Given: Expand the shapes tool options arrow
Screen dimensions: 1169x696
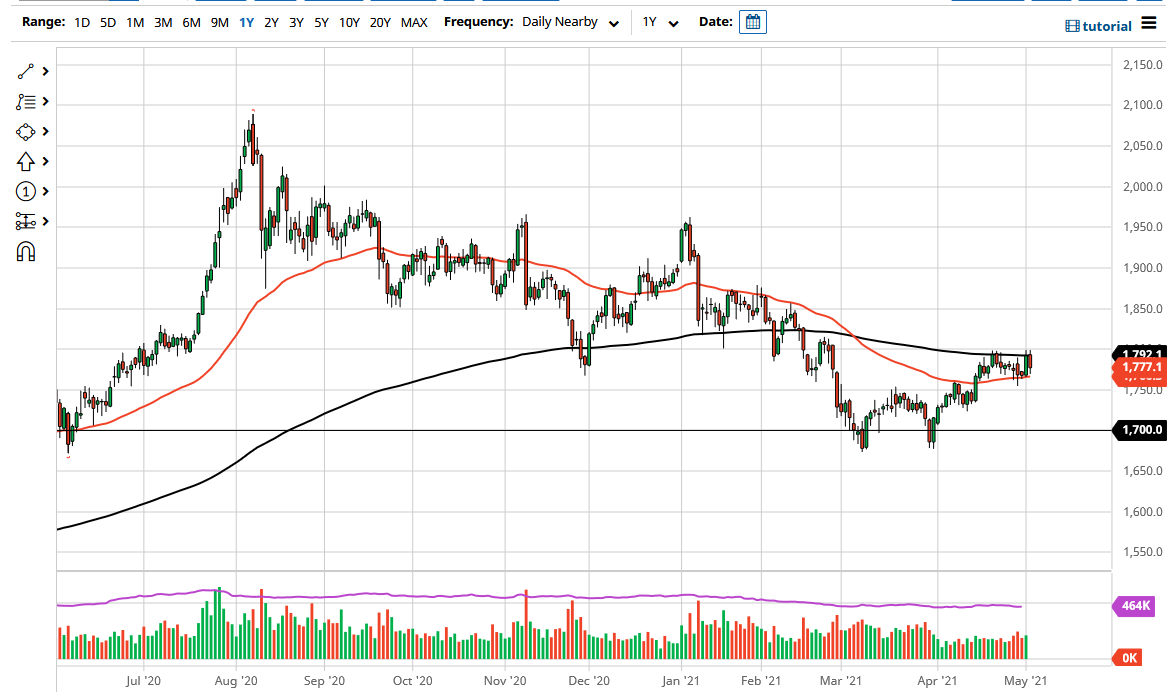Looking at the screenshot, I should click(45, 132).
